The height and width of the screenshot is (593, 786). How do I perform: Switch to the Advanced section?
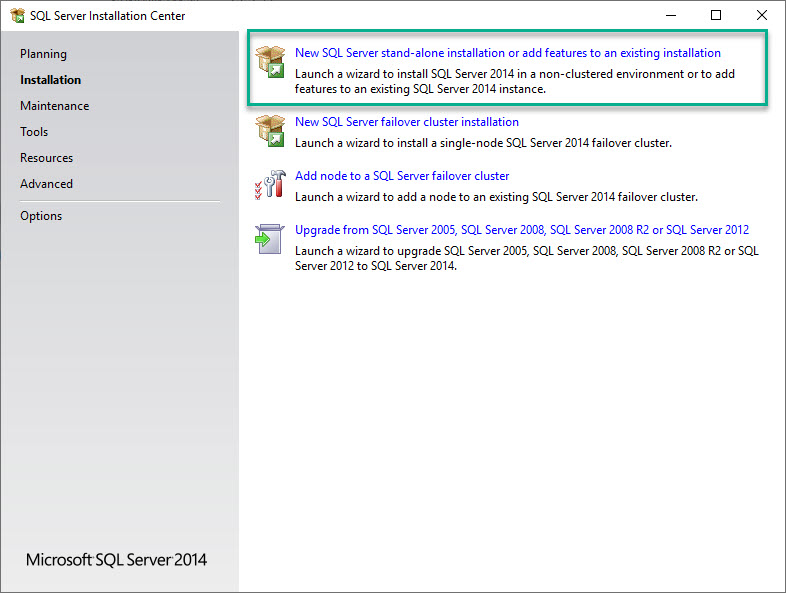point(47,184)
